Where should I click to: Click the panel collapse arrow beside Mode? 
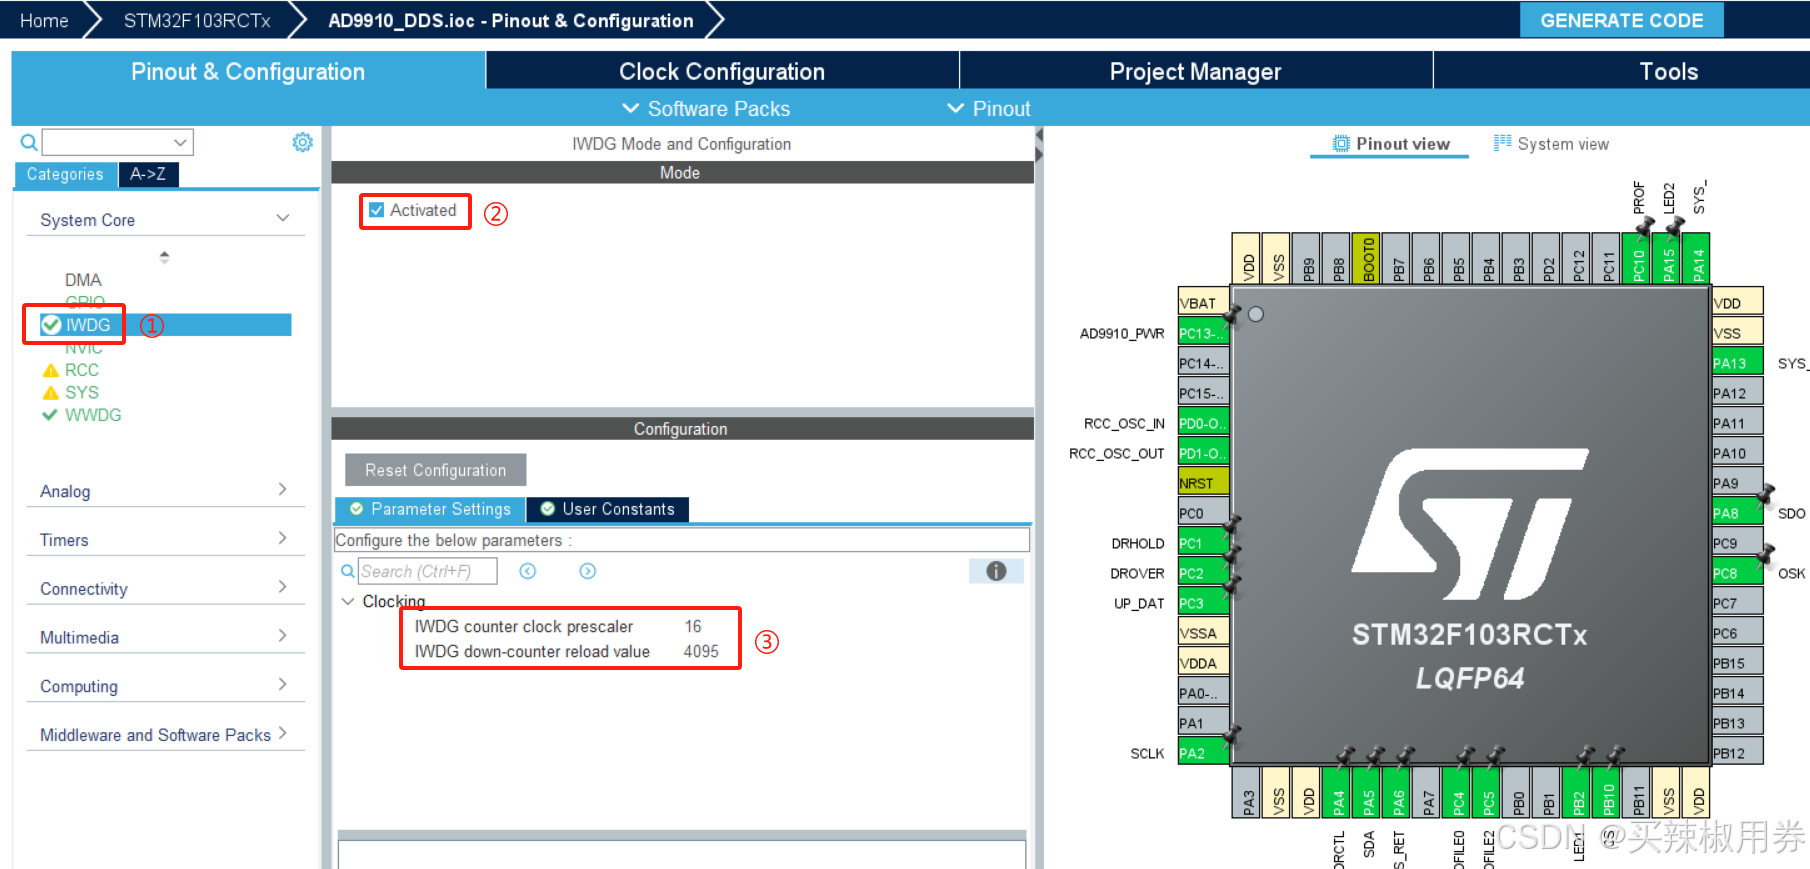pos(1038,144)
